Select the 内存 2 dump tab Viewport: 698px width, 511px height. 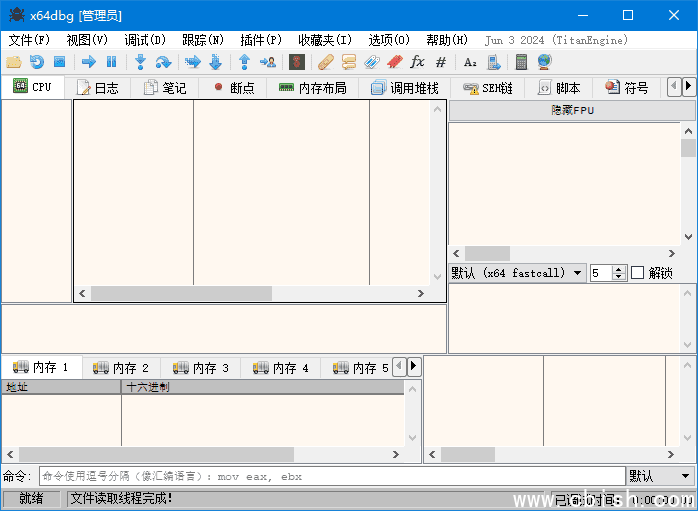click(x=121, y=368)
